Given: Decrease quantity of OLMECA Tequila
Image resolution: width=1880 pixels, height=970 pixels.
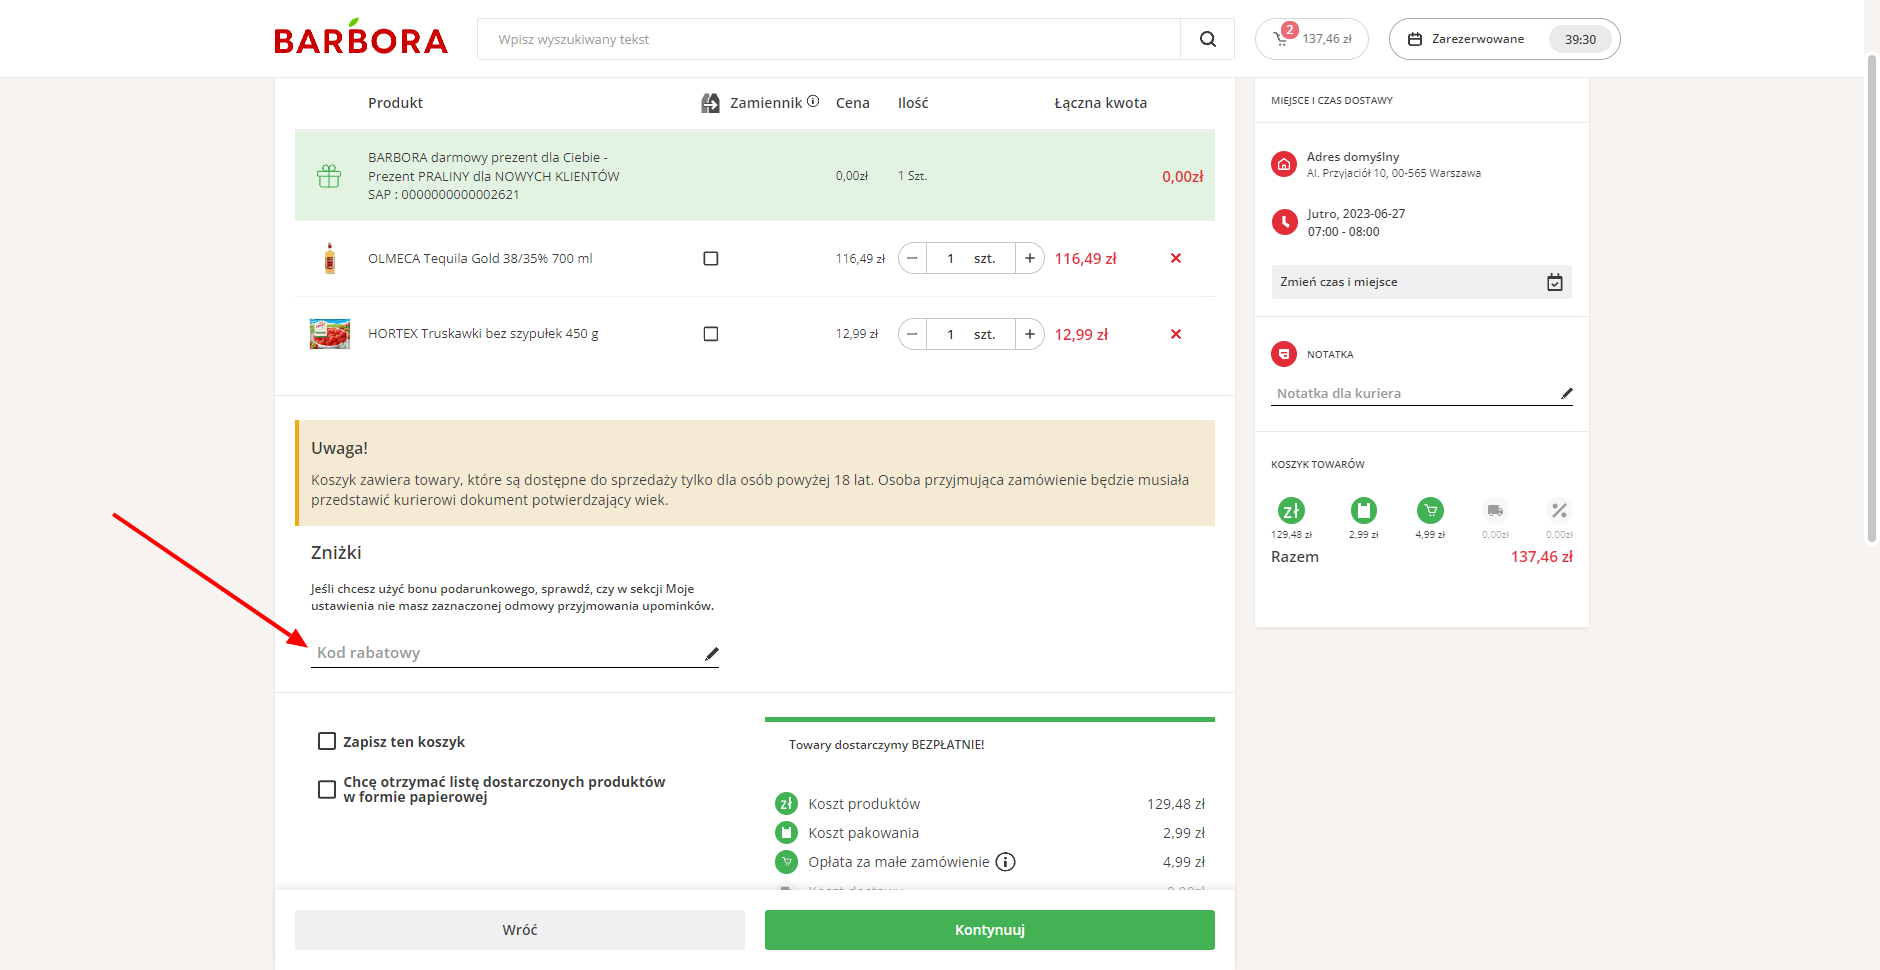Looking at the screenshot, I should 912,258.
